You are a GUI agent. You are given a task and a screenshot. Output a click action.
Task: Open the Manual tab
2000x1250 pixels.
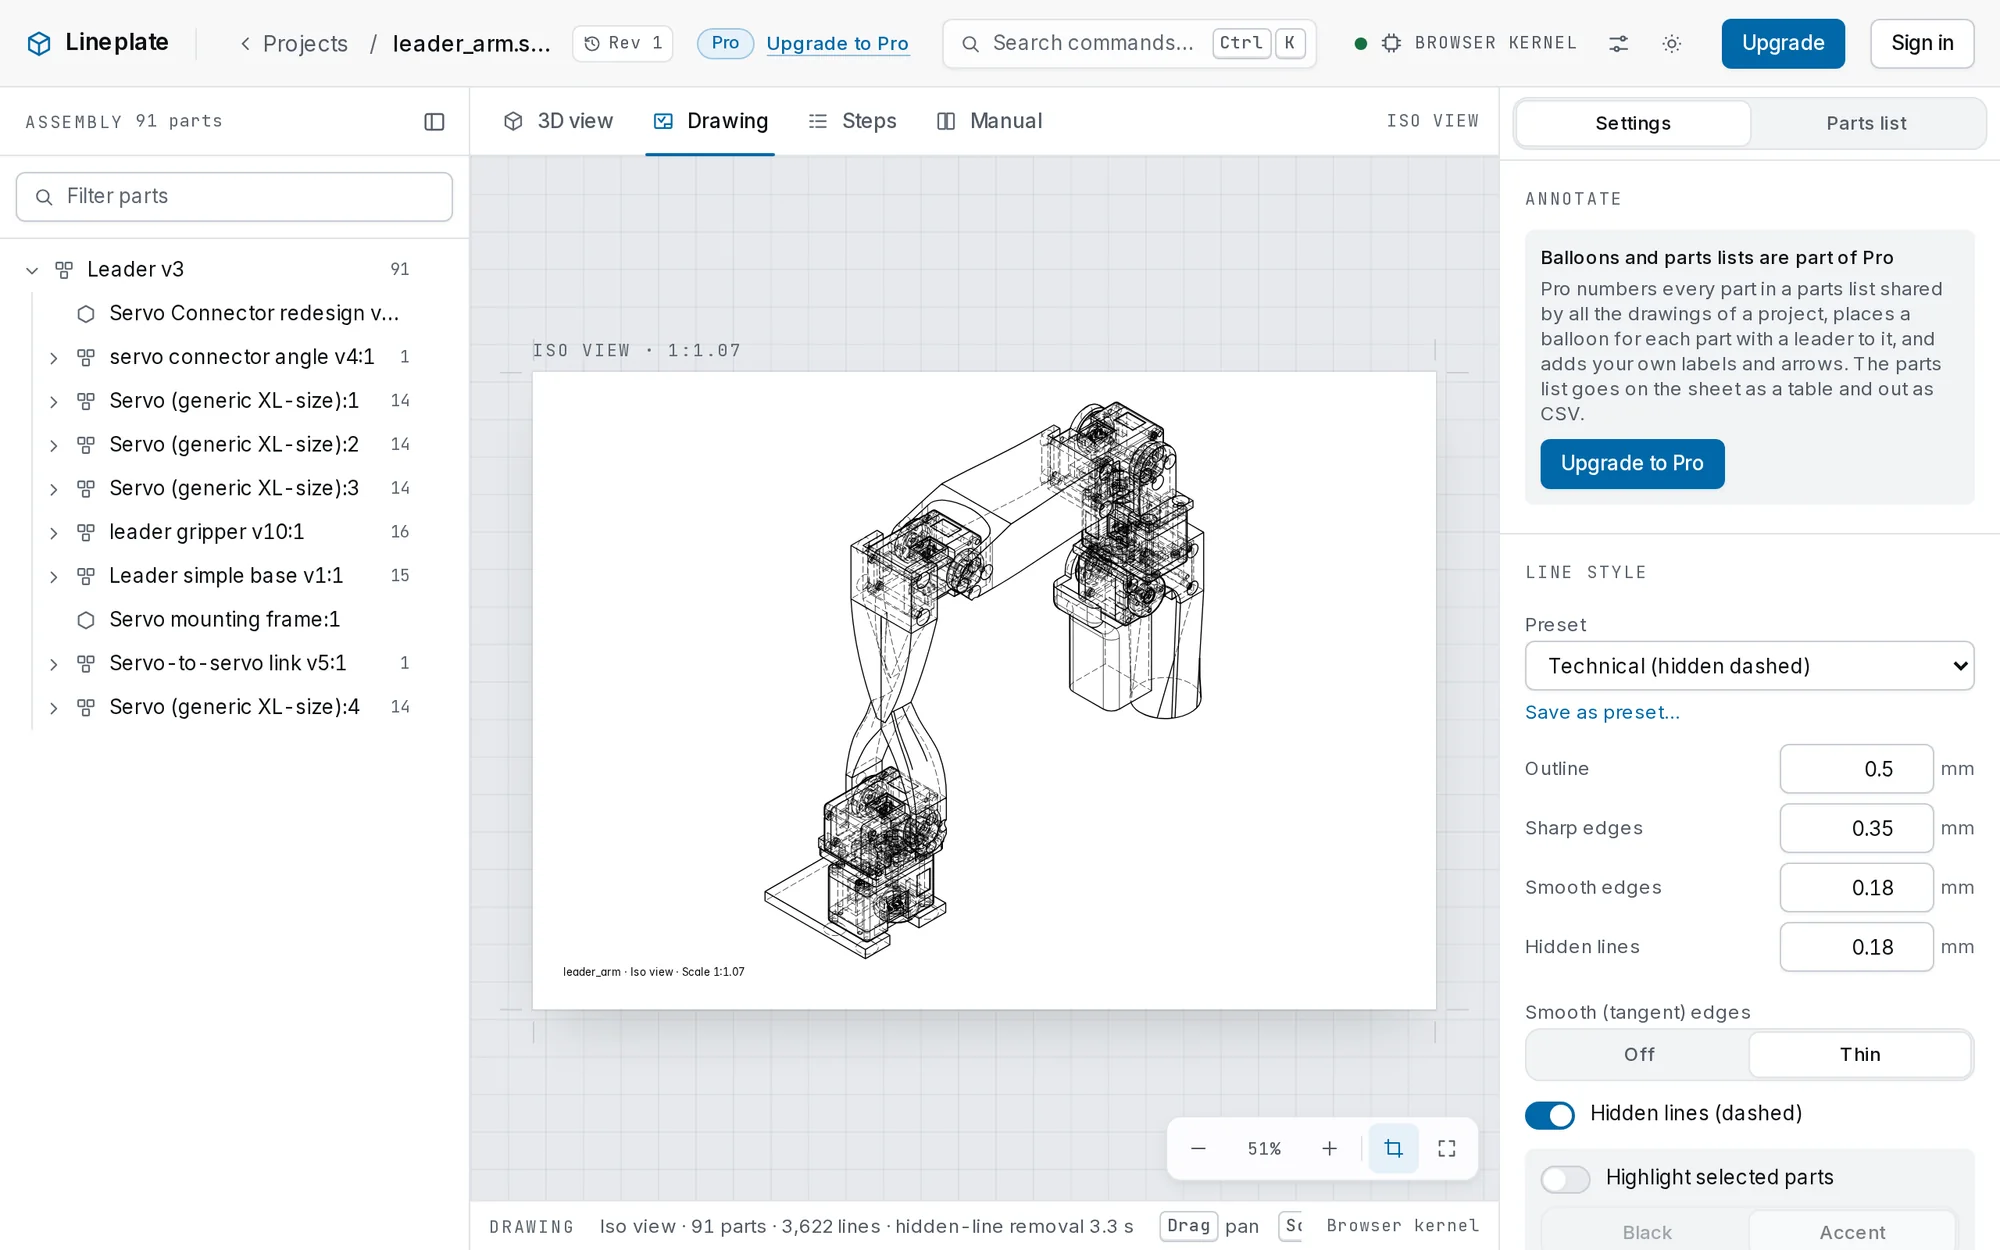(989, 121)
